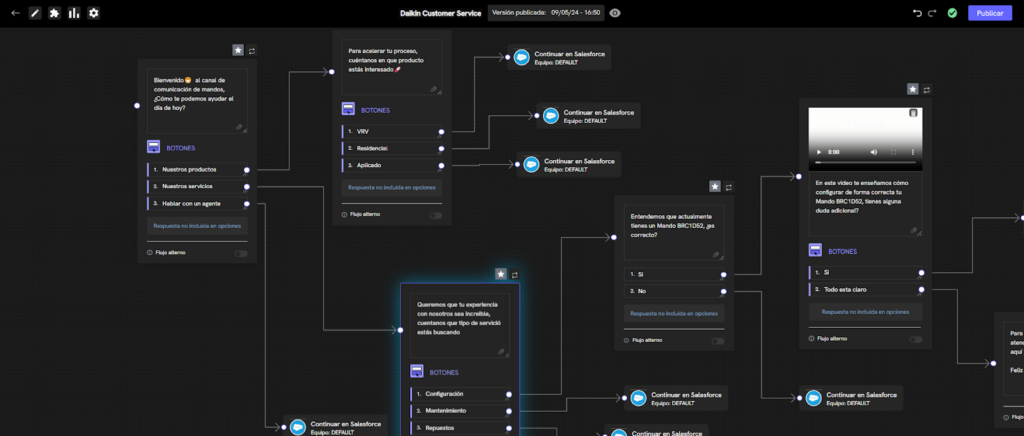This screenshot has height=436, width=1024.
Task: Click the eye icon next to published version
Action: tap(615, 13)
